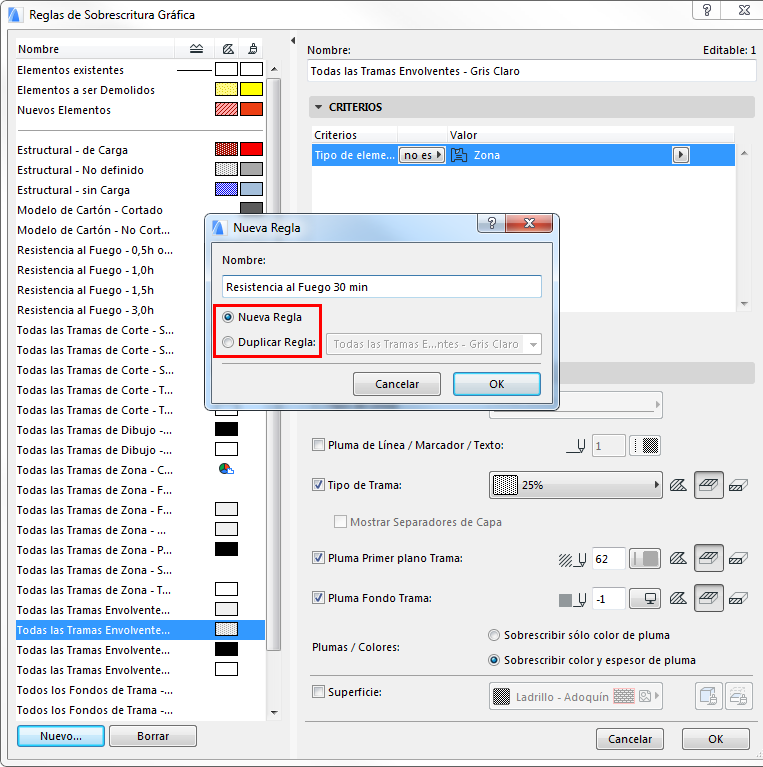This screenshot has height=767, width=763.
Task: Click the window background pen button beside -1
Action: (645, 599)
